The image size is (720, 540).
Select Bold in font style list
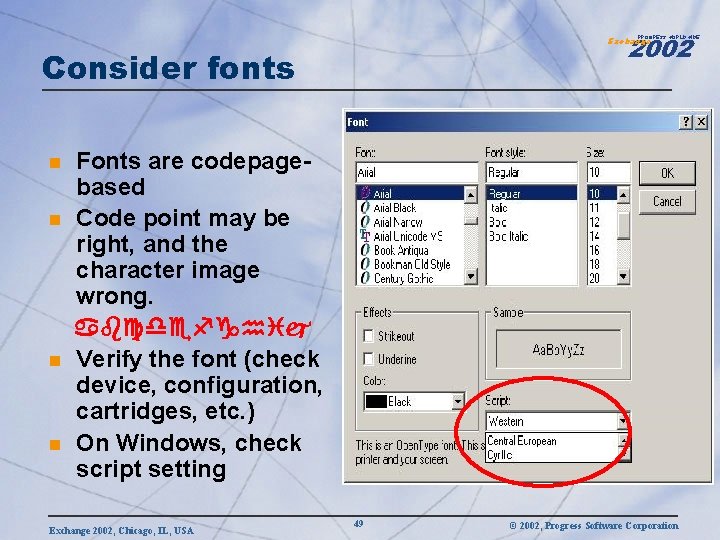click(x=531, y=222)
